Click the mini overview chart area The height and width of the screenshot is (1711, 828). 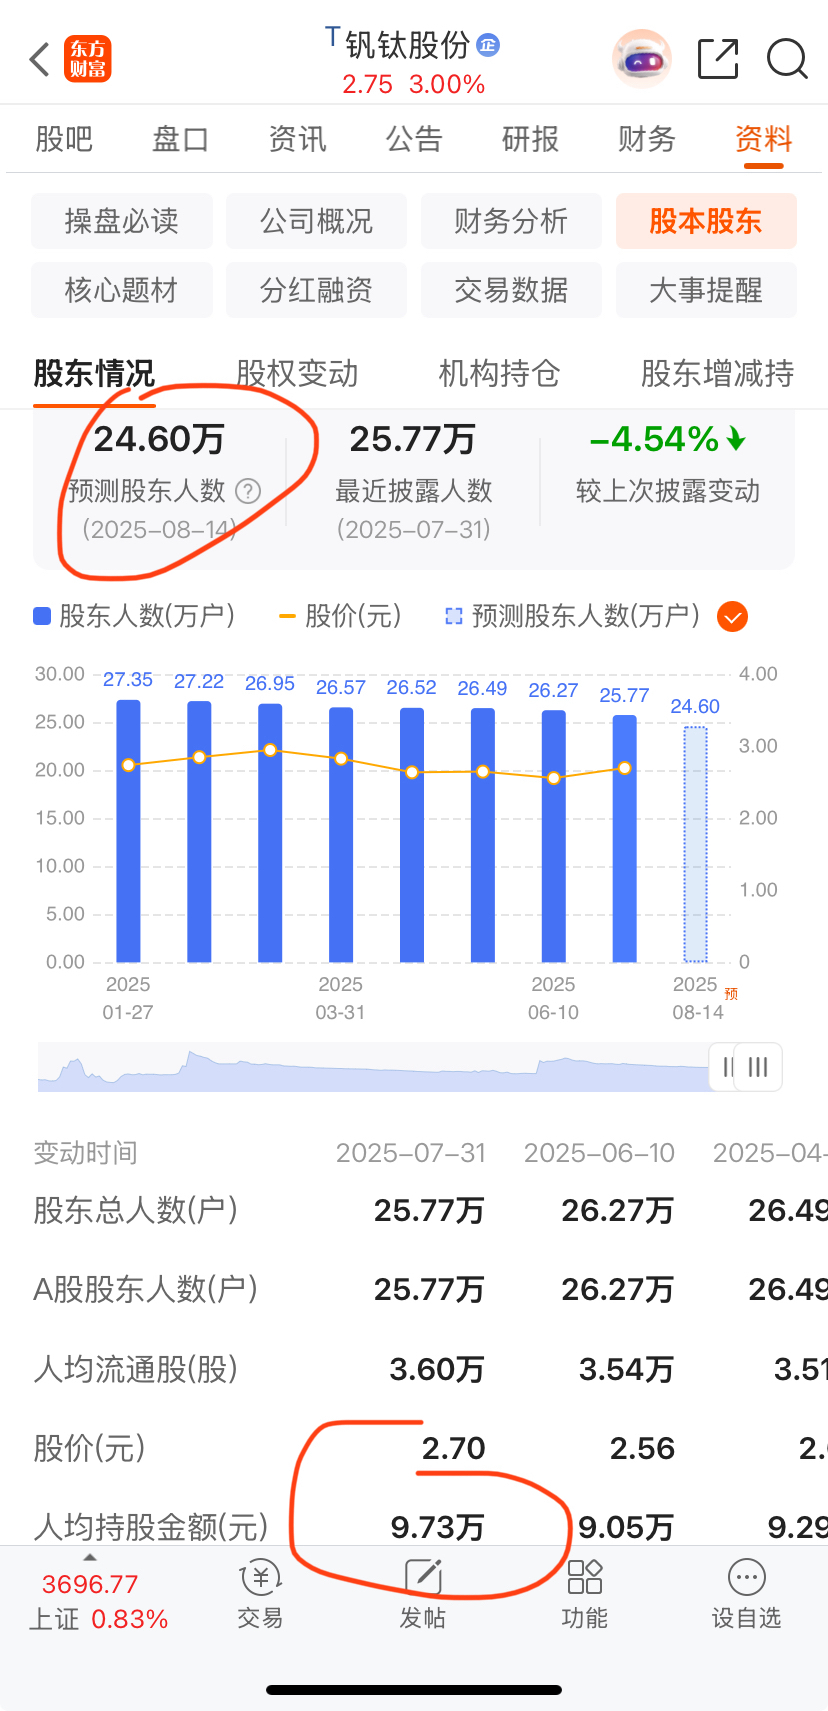pos(375,1068)
